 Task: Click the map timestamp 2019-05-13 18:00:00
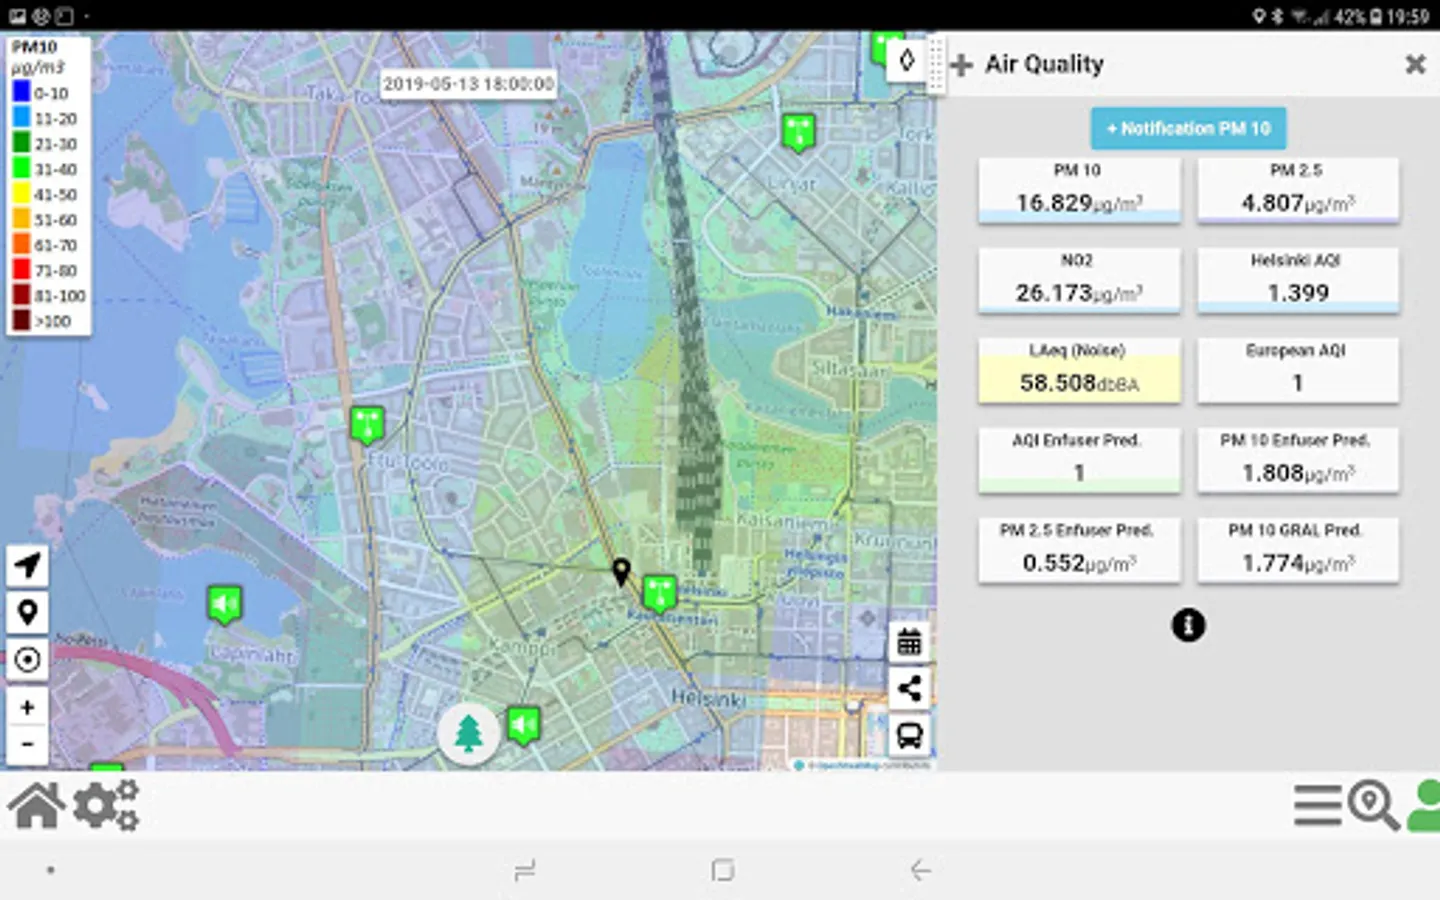468,84
